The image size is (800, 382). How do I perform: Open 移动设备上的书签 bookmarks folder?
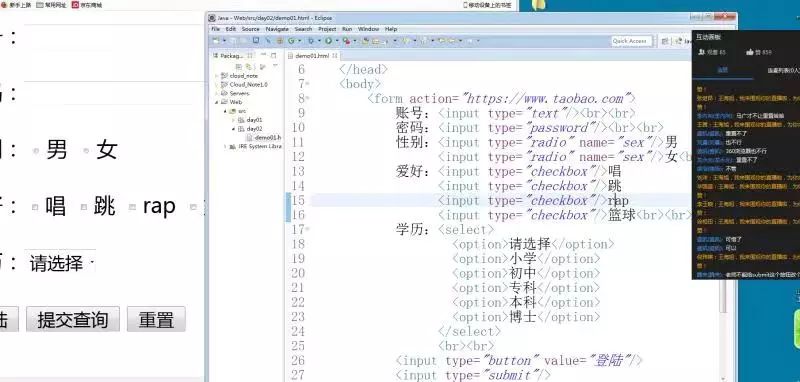pyautogui.click(x=487, y=5)
